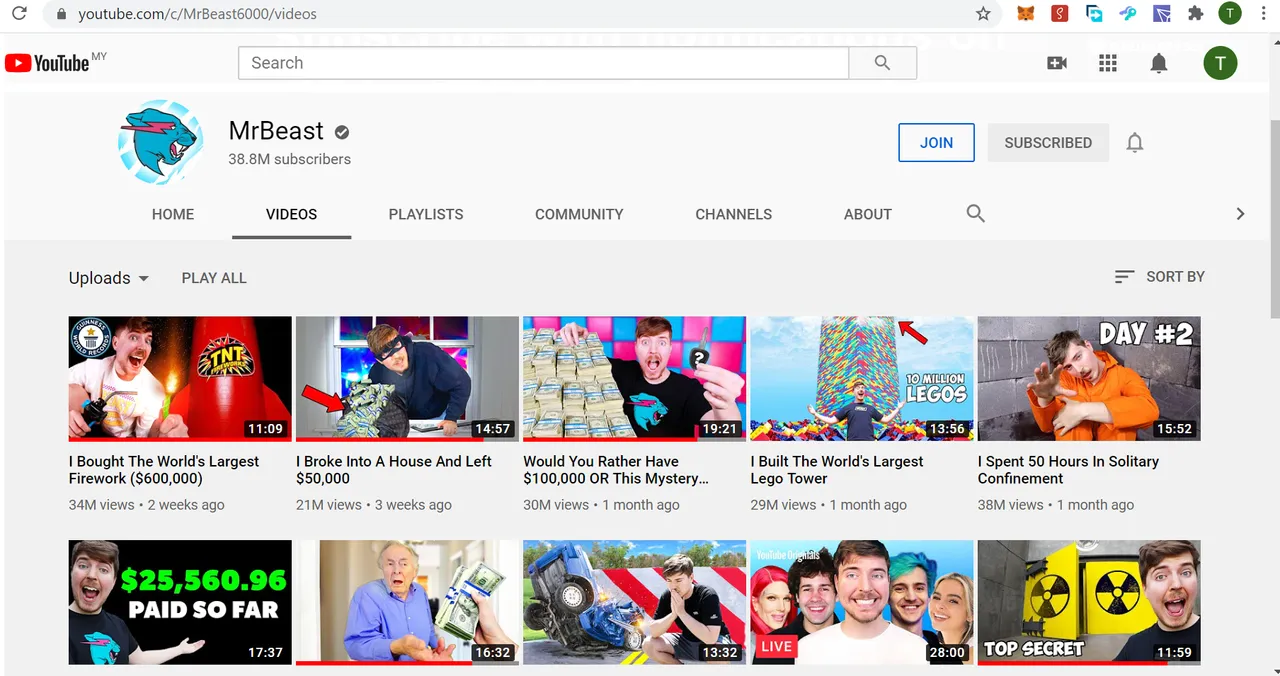This screenshot has width=1280, height=676.
Task: Bookmark this page with the star icon
Action: (x=983, y=14)
